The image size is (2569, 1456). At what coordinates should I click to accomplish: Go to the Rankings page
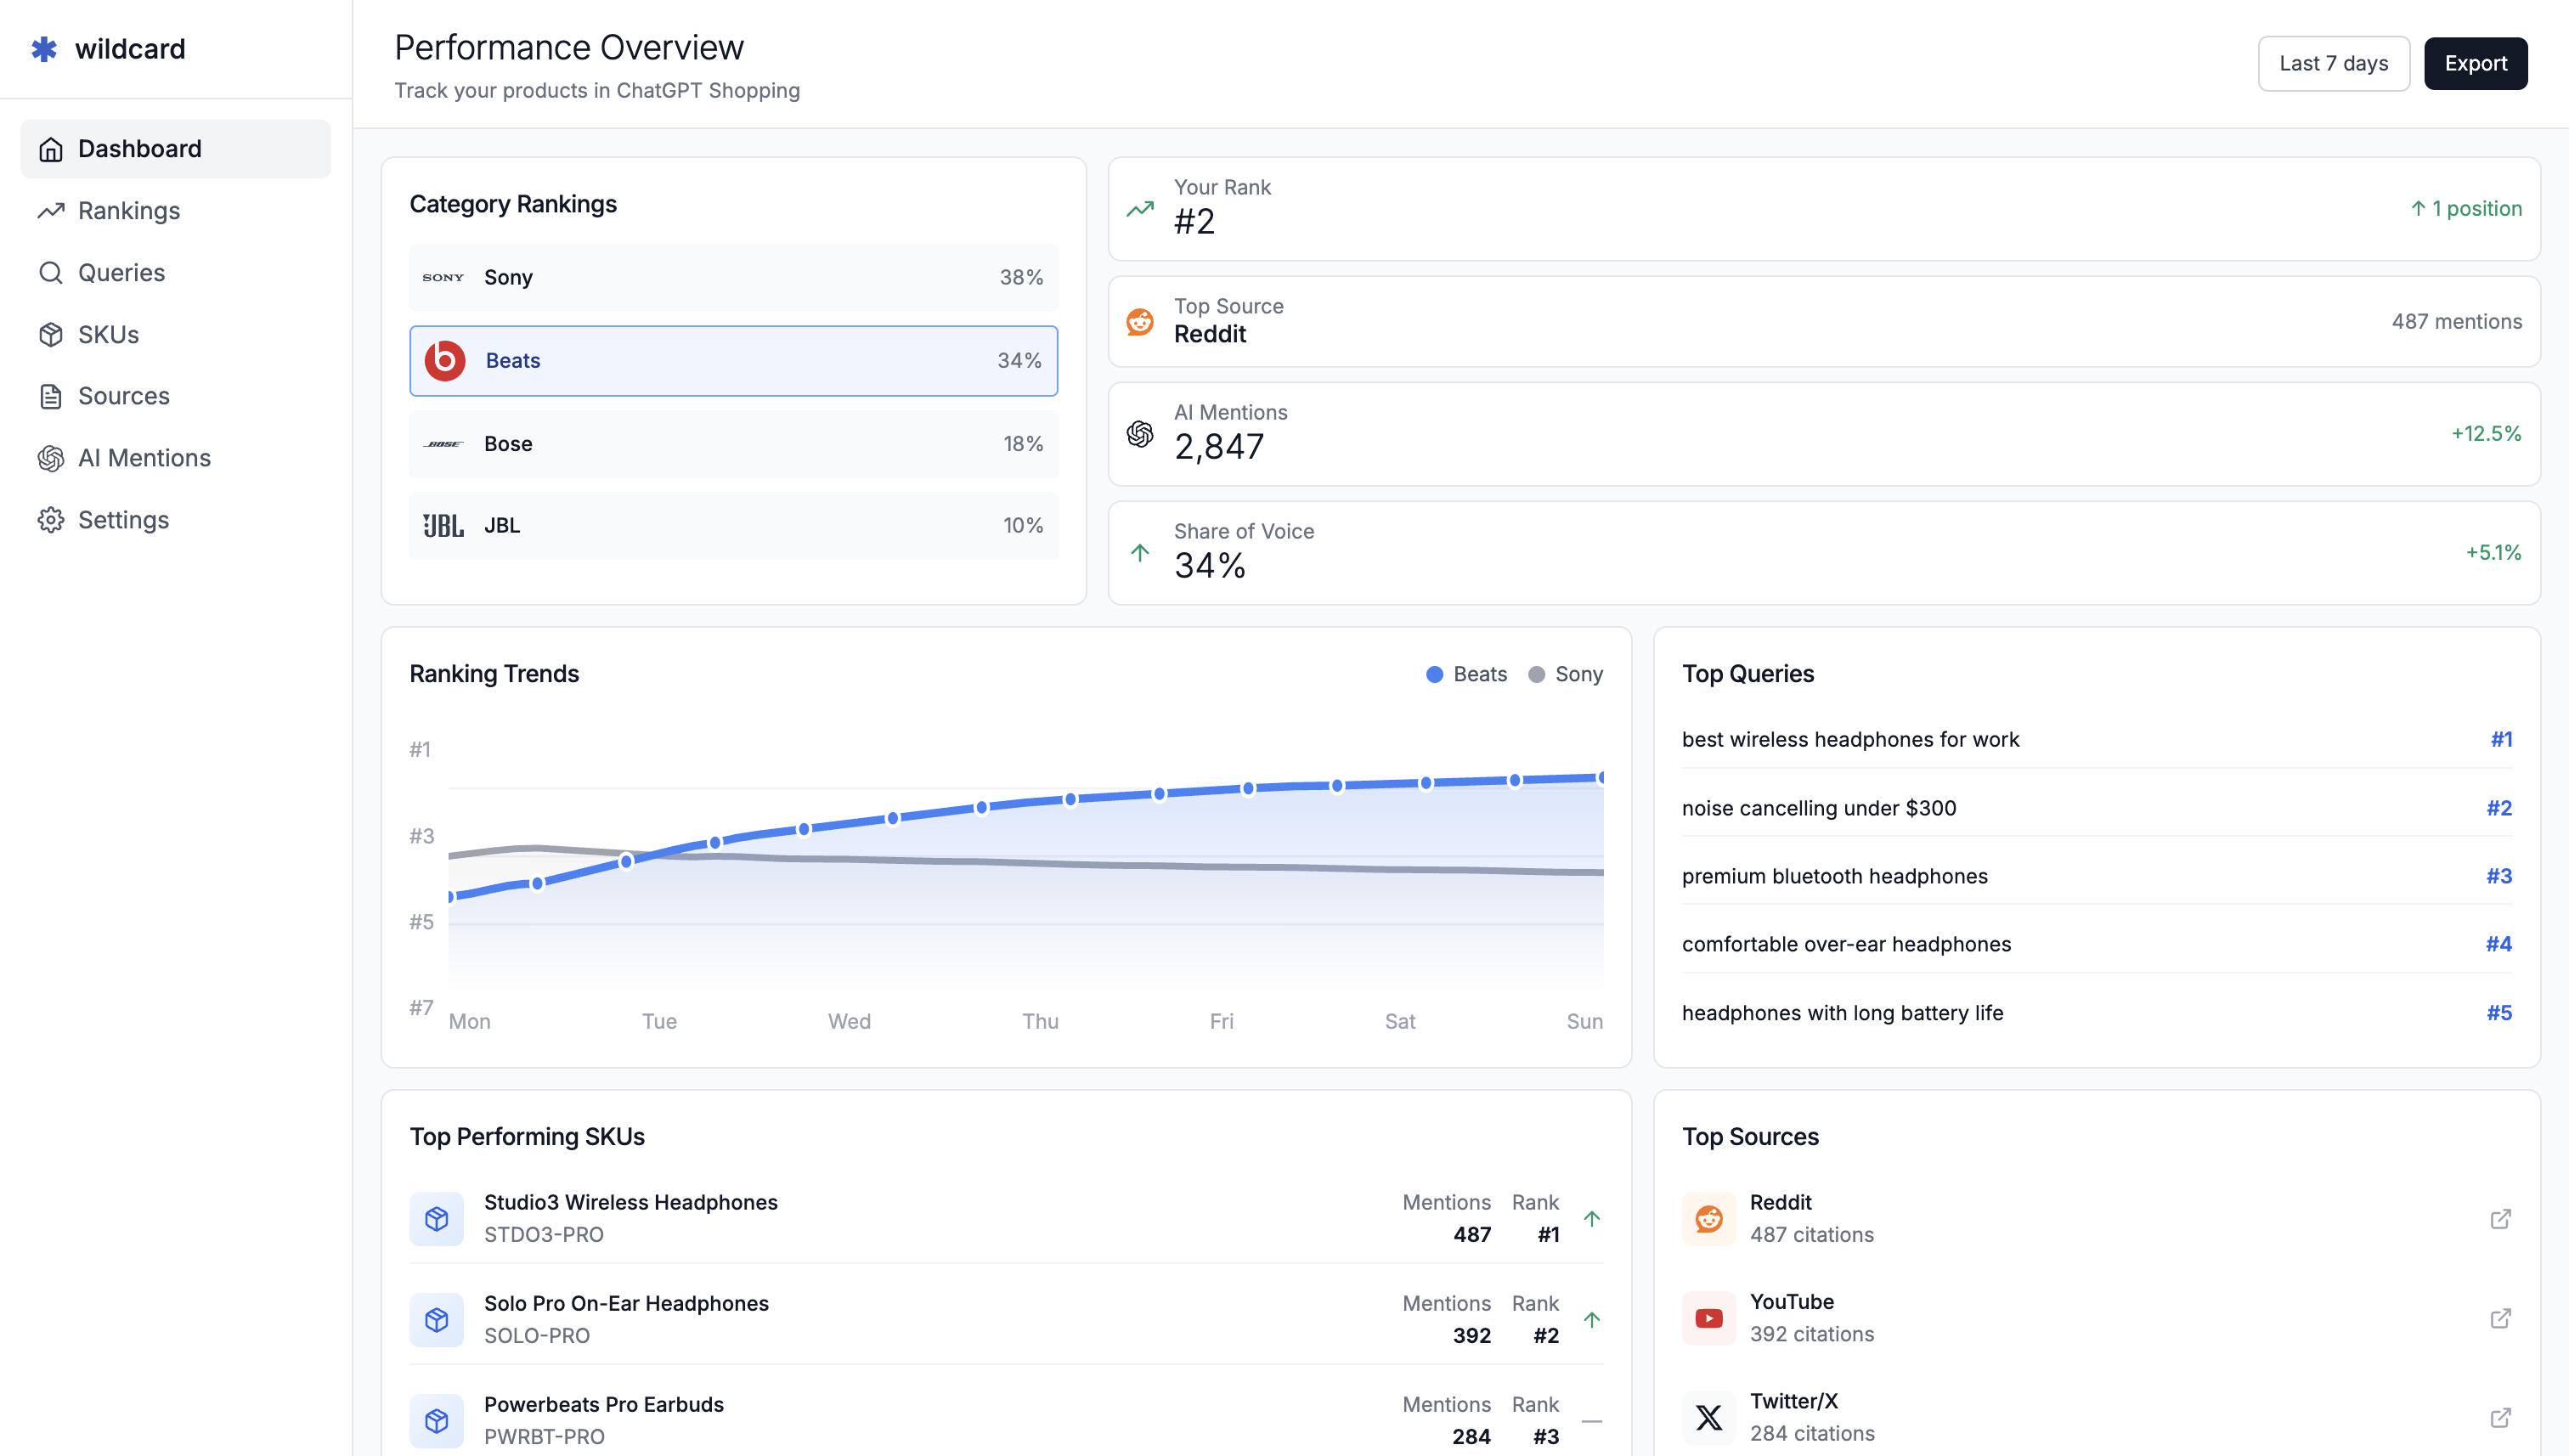[x=175, y=211]
